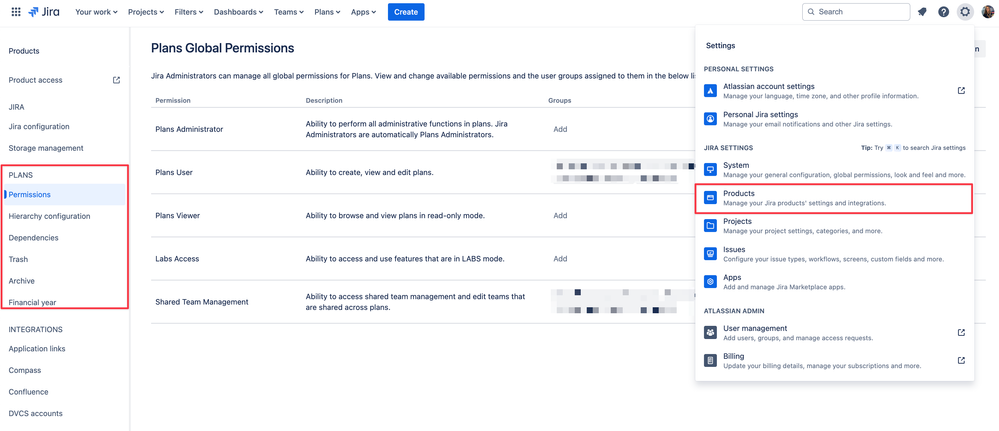Open Apps settings menu item
999x431 pixels.
coord(835,282)
